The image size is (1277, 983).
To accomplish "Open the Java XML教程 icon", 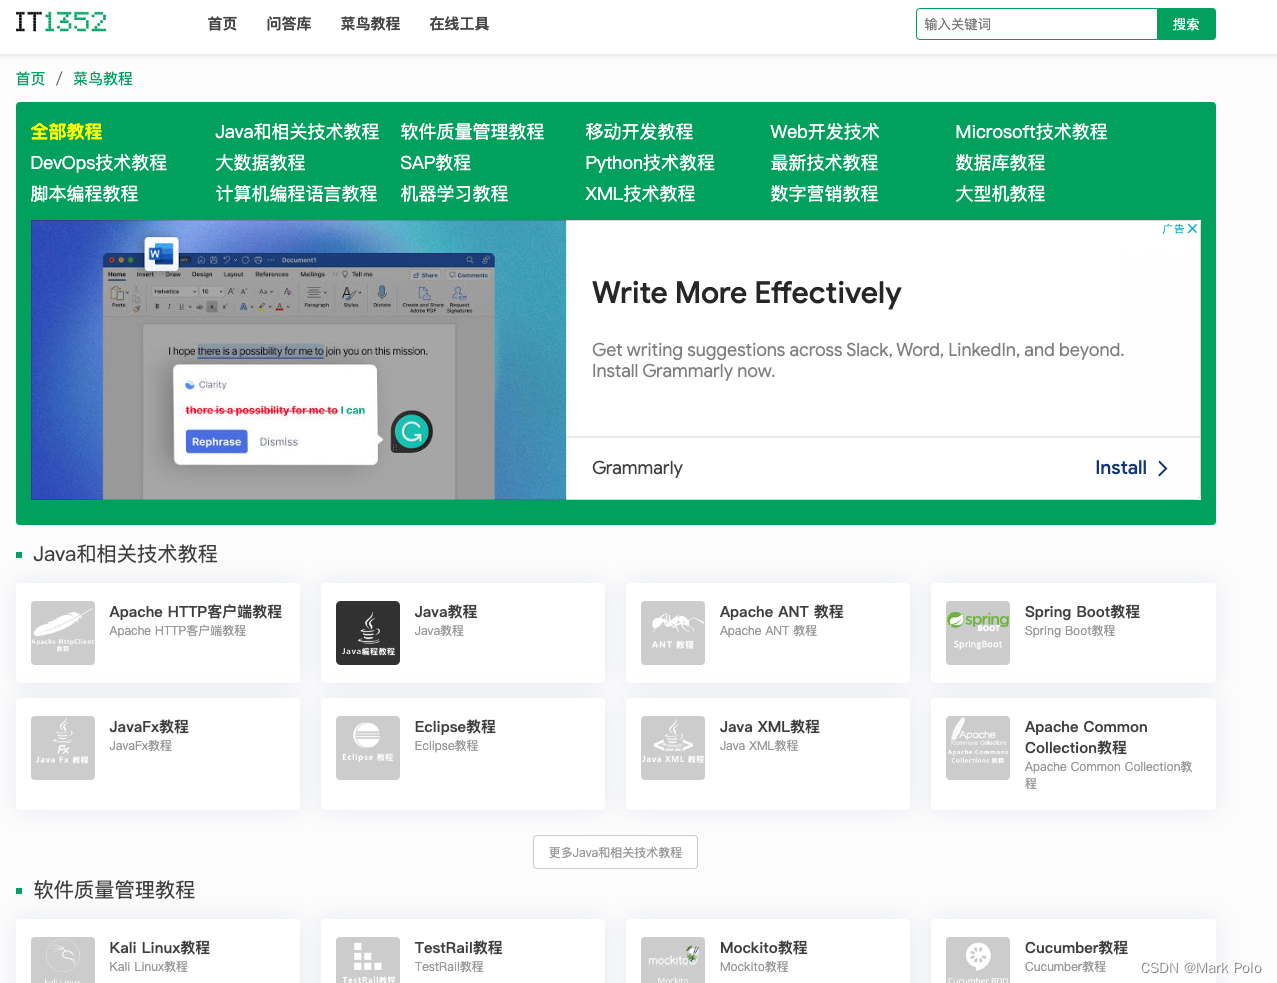I will (x=673, y=748).
